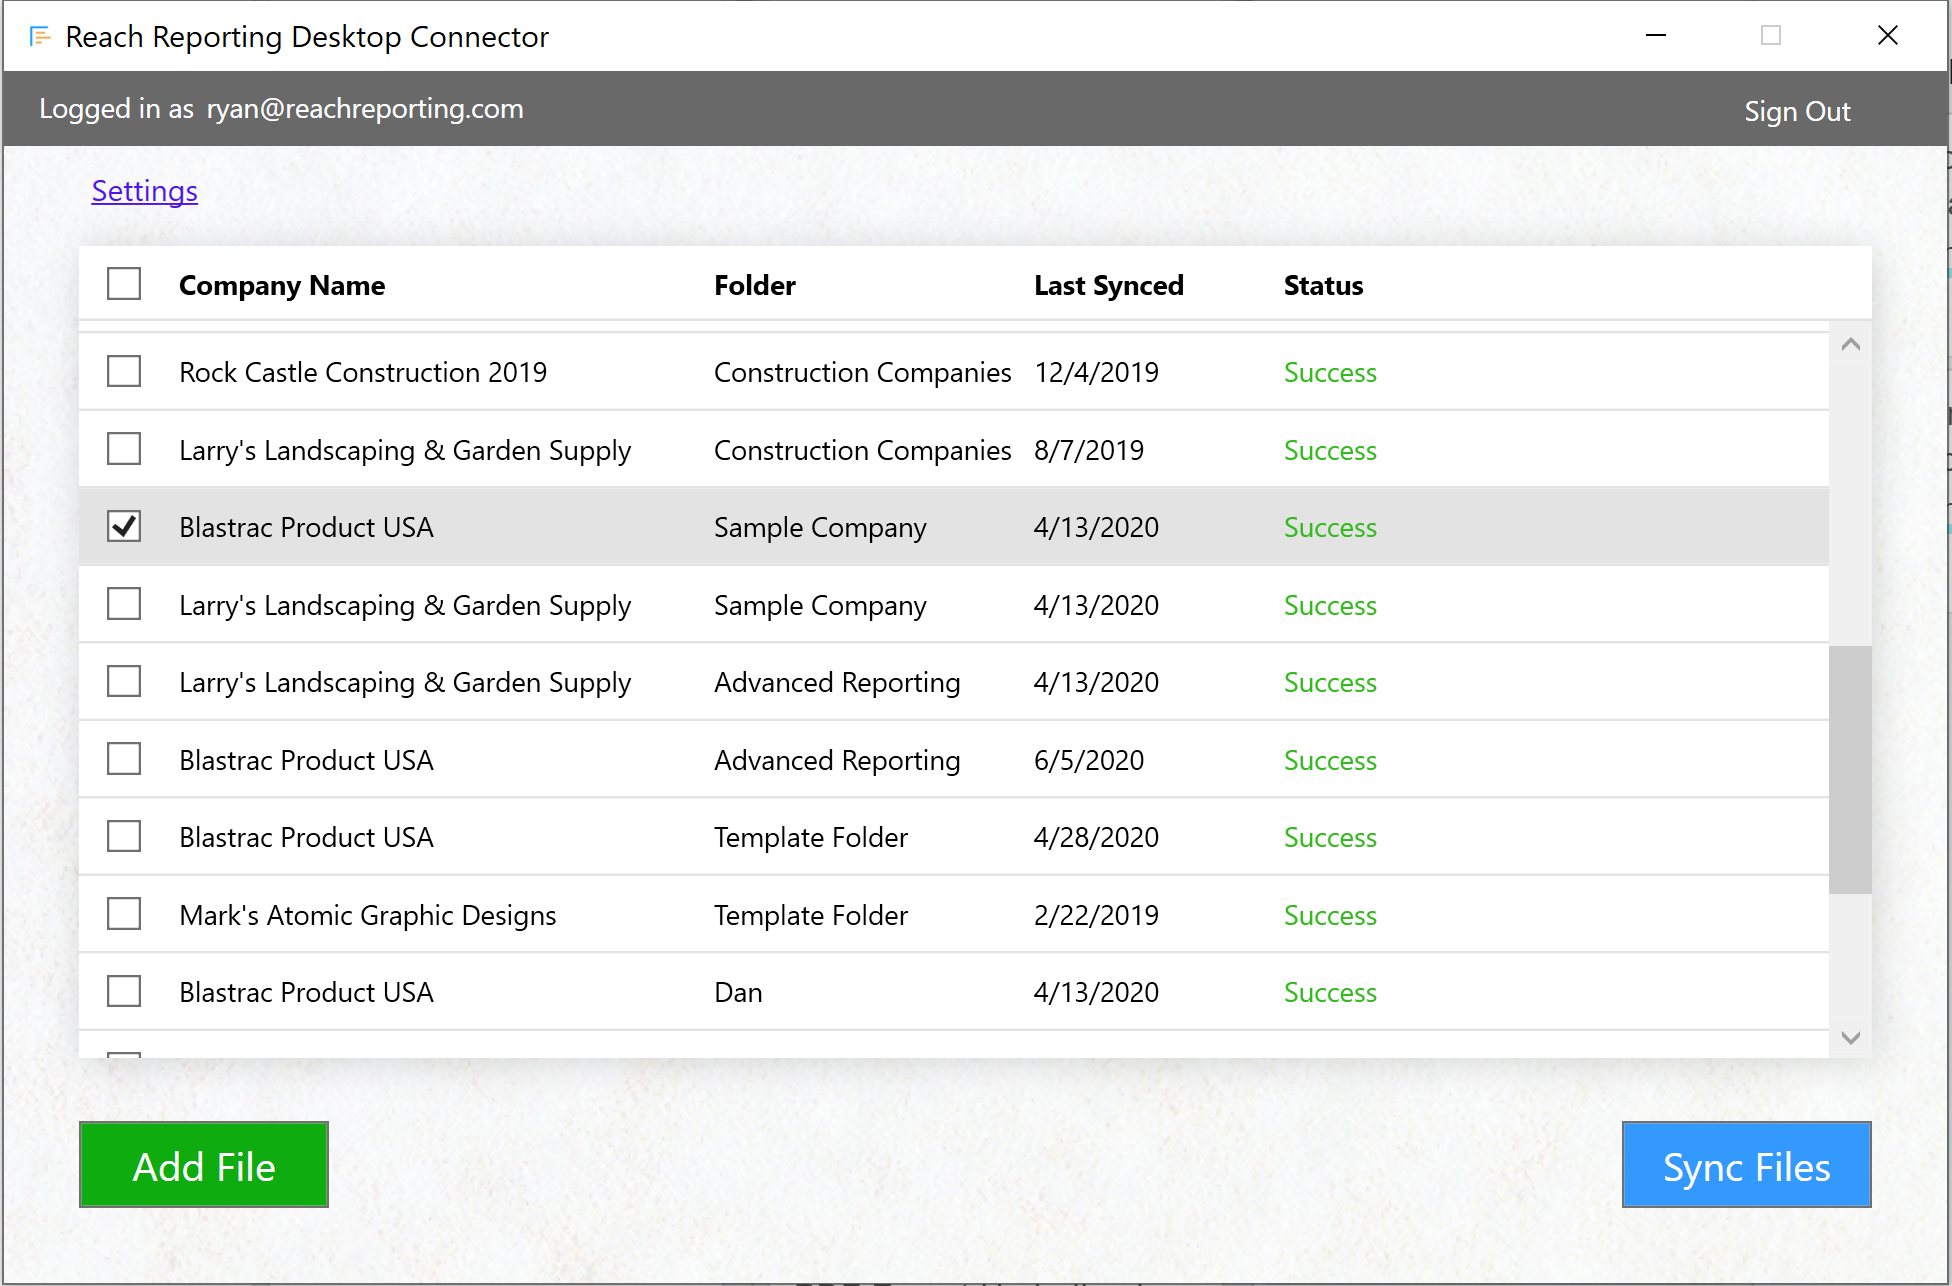Select Mark's Atomic Graphic Designs company name
Viewport: 1952px width, 1286px height.
(367, 915)
